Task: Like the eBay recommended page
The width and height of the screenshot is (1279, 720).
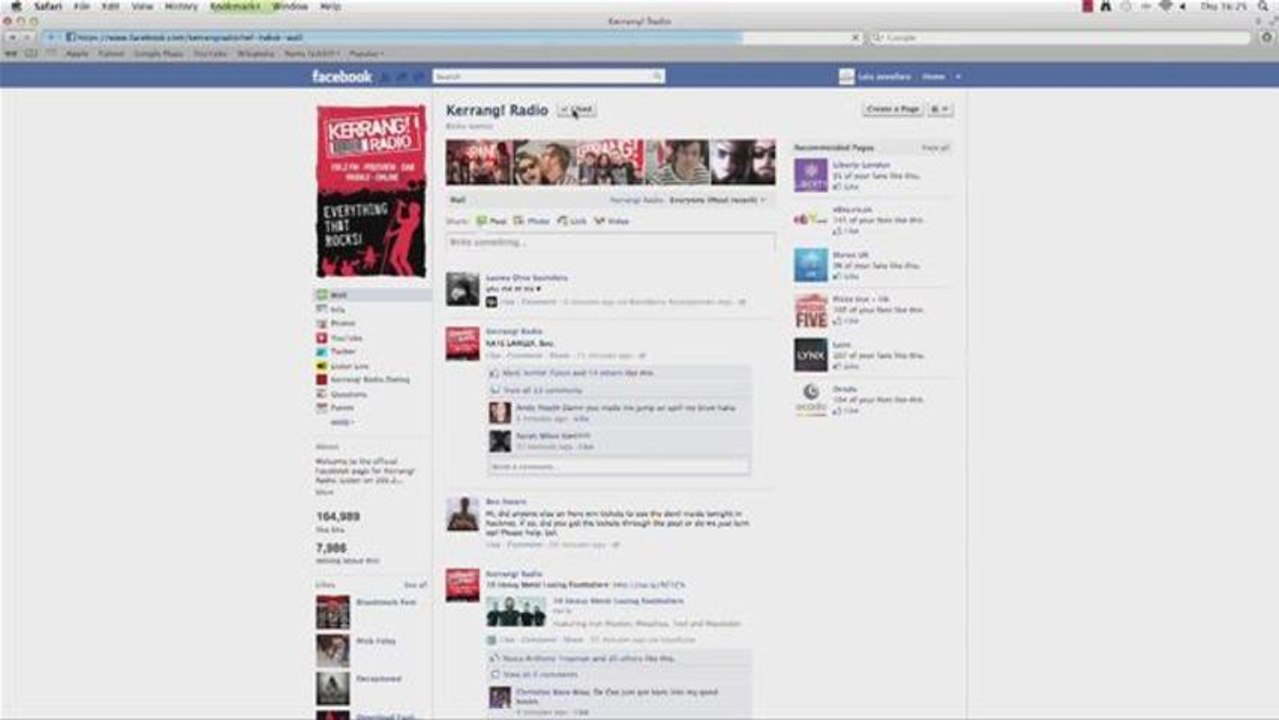Action: click(x=846, y=231)
